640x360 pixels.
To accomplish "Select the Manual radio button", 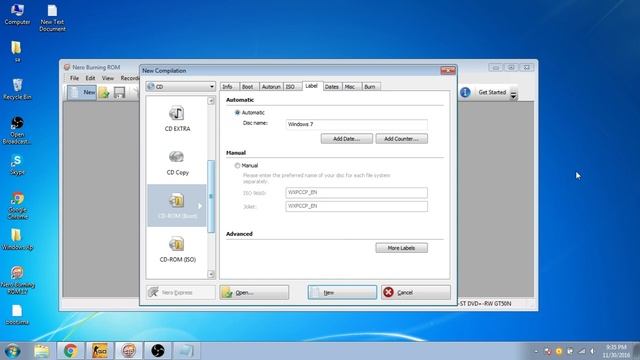I will pos(237,165).
